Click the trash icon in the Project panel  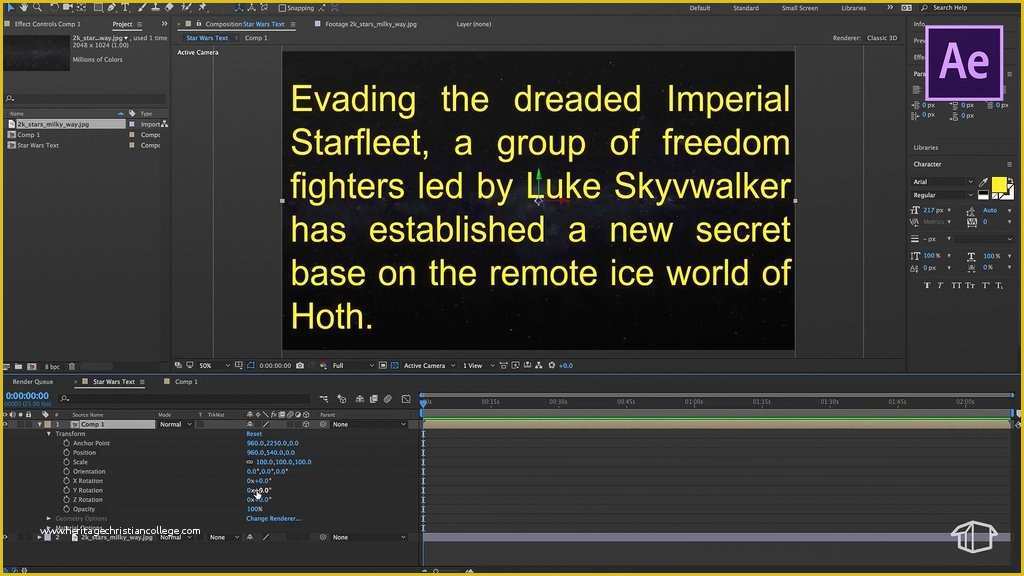coord(72,367)
